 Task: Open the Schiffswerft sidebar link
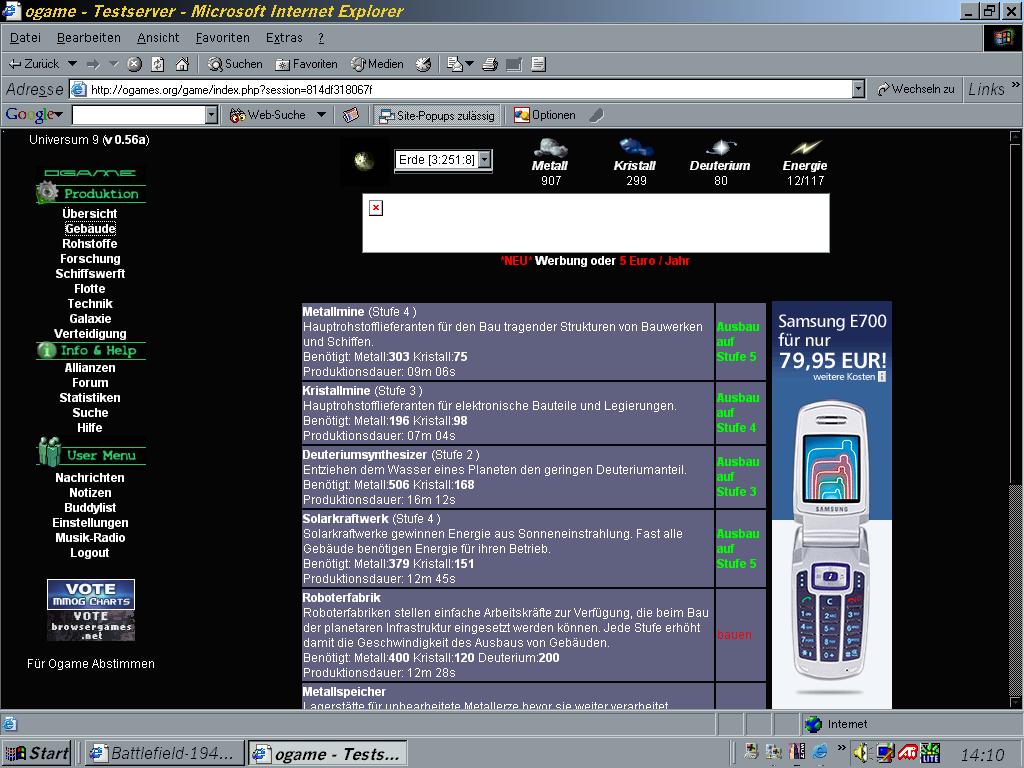[90, 274]
